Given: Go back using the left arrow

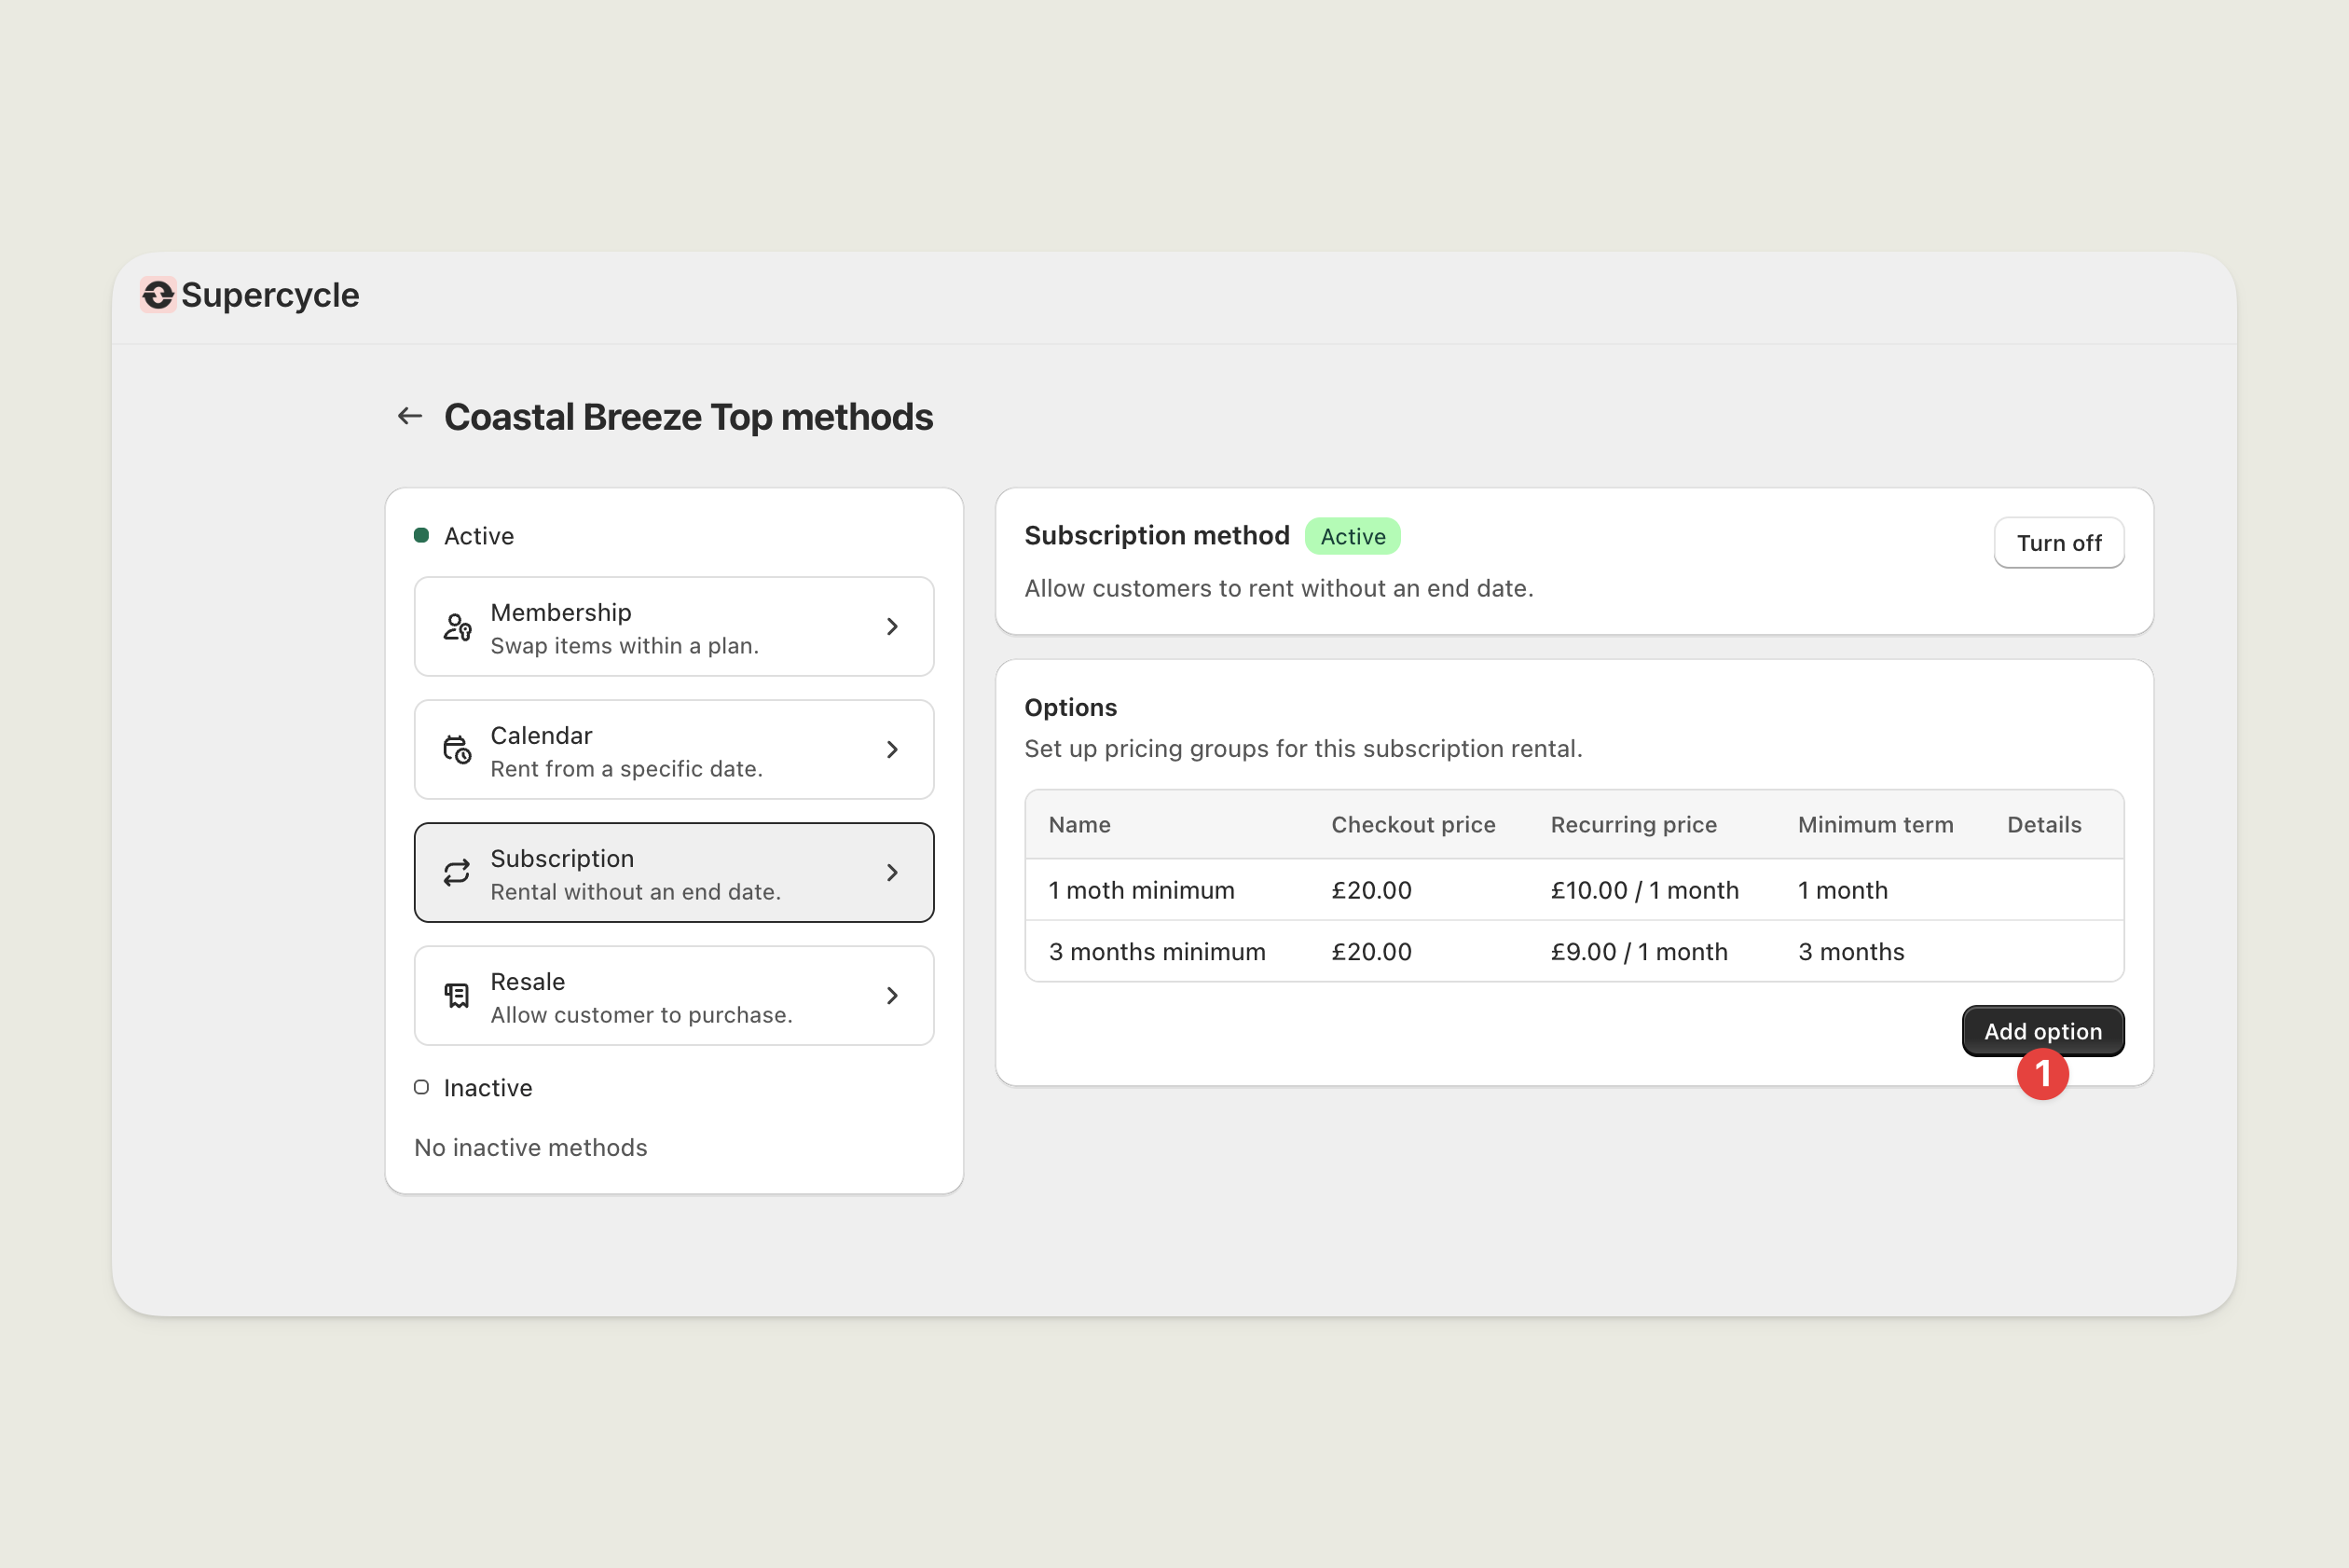Looking at the screenshot, I should point(410,416).
